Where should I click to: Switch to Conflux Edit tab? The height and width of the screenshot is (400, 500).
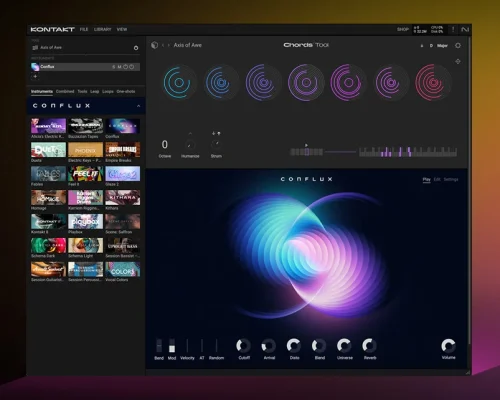point(437,179)
